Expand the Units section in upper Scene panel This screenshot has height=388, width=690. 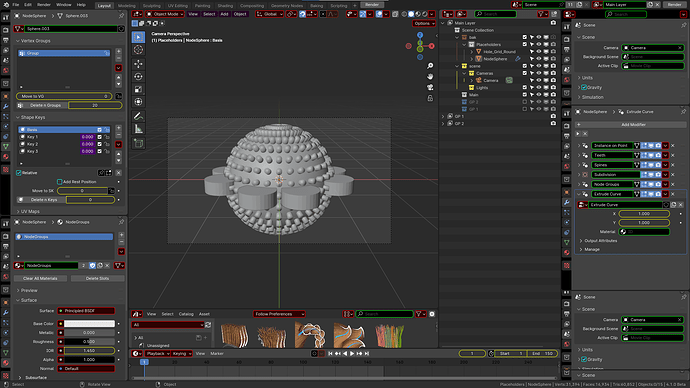point(587,78)
